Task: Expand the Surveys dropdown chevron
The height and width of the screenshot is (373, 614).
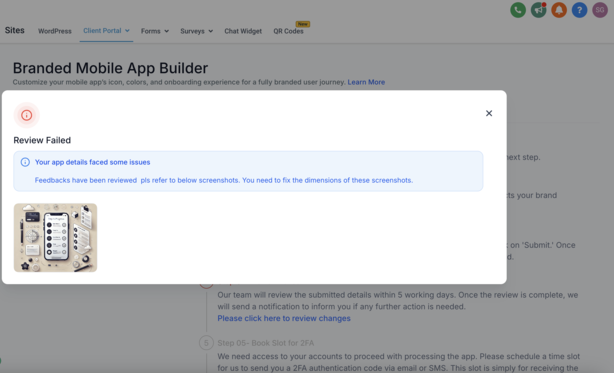Action: click(211, 31)
